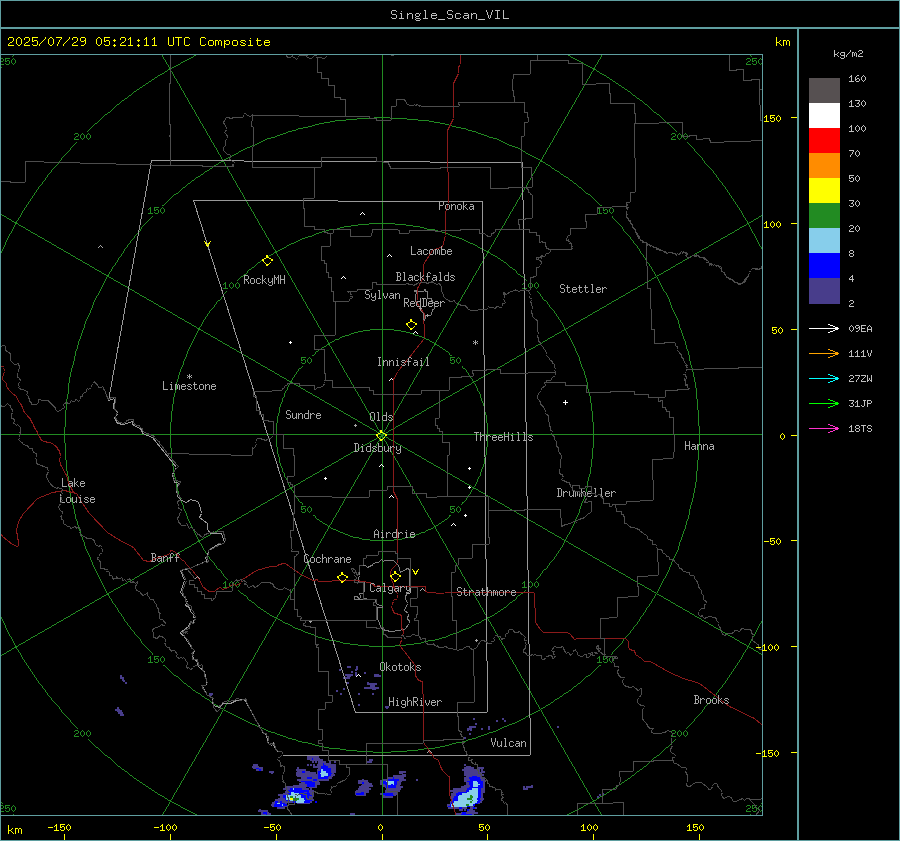The image size is (900, 841).
Task: Click the cyan 27ZW arrow icon
Action: tap(824, 378)
